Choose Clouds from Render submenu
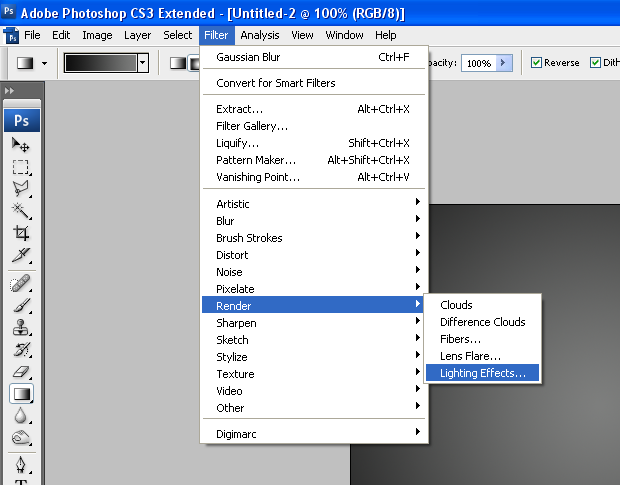 [482, 305]
